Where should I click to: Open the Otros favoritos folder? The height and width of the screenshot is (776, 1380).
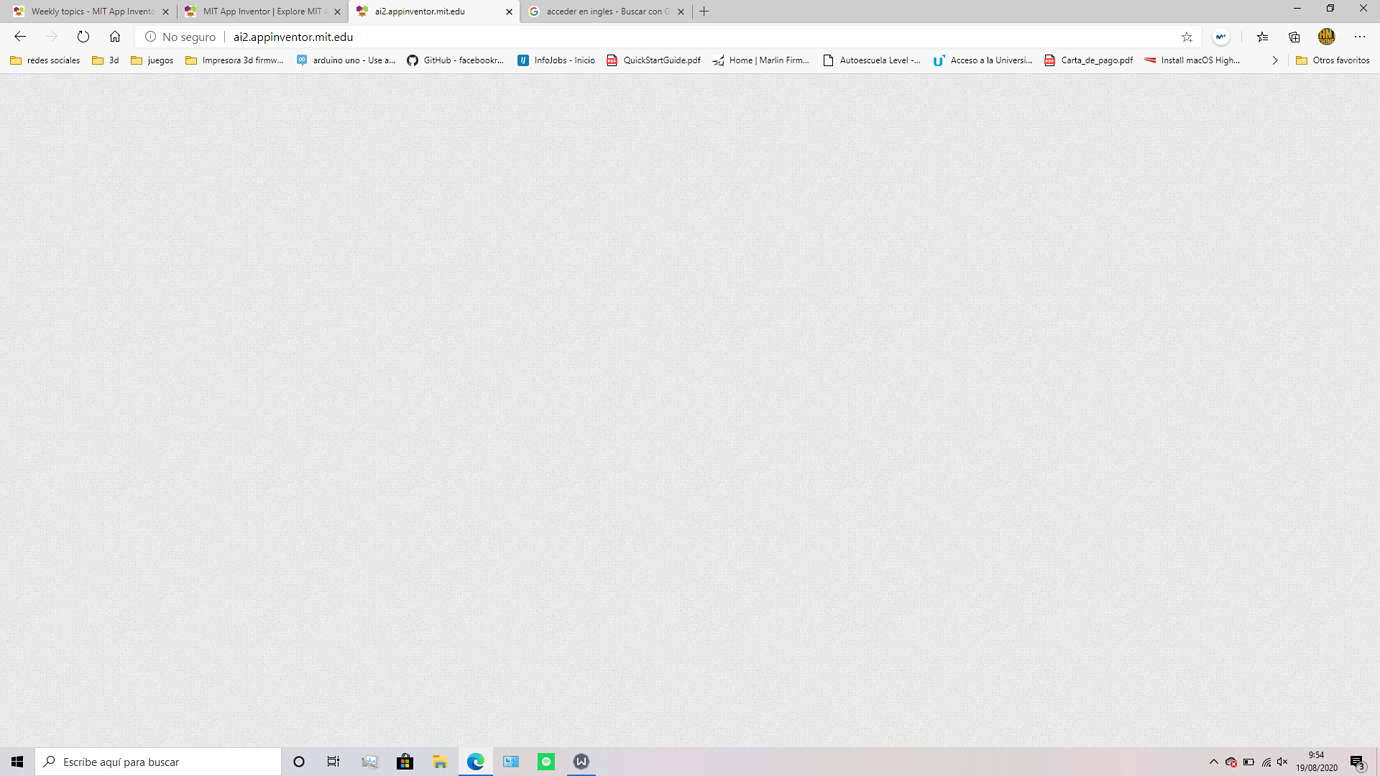[x=1332, y=61]
